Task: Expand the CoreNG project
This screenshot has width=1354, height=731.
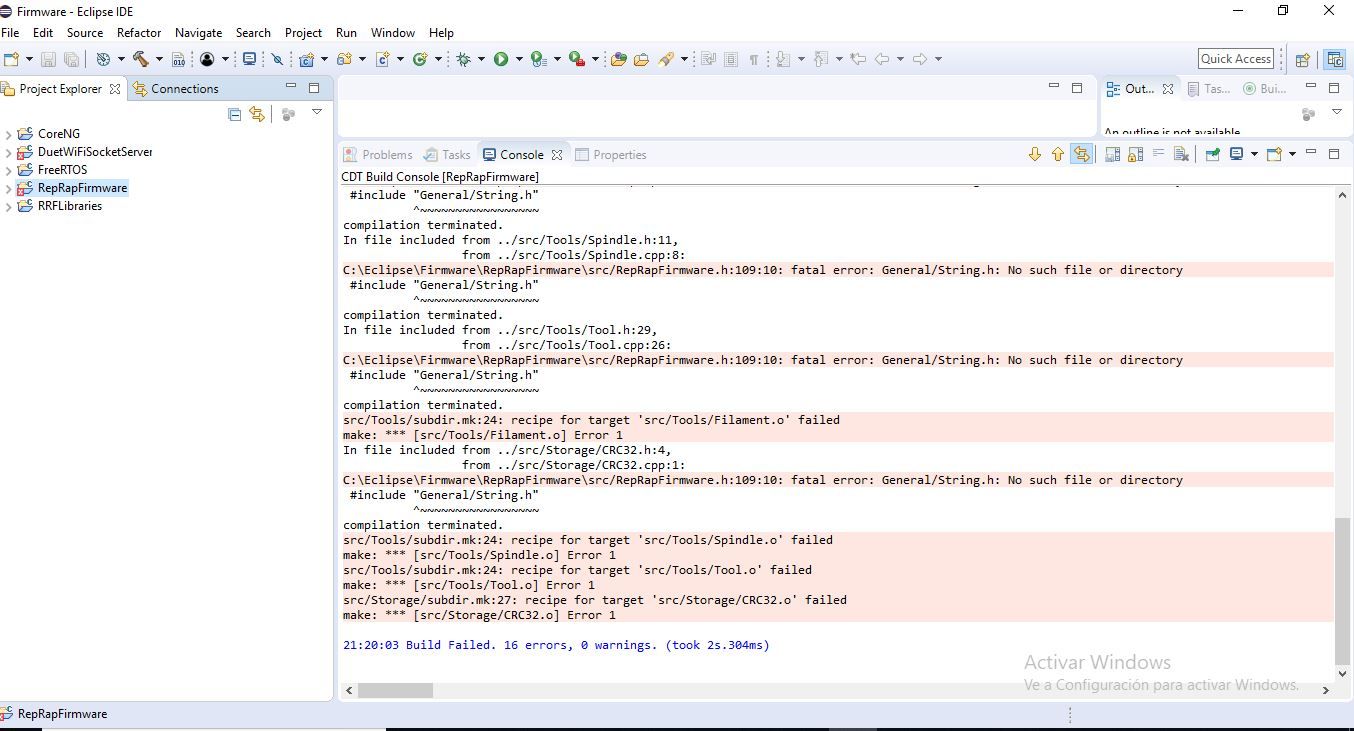Action: pos(9,134)
